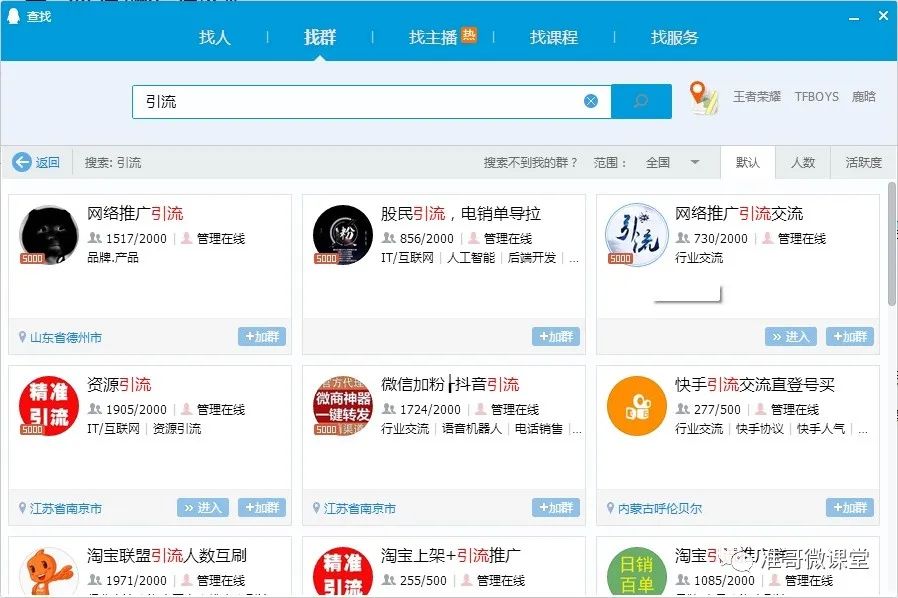Click 加群 for 资源引流 group

click(262, 507)
